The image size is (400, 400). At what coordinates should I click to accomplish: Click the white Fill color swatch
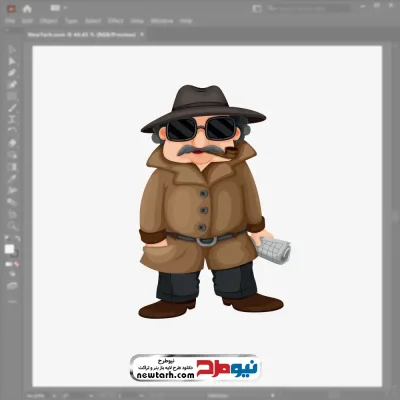(x=9, y=249)
